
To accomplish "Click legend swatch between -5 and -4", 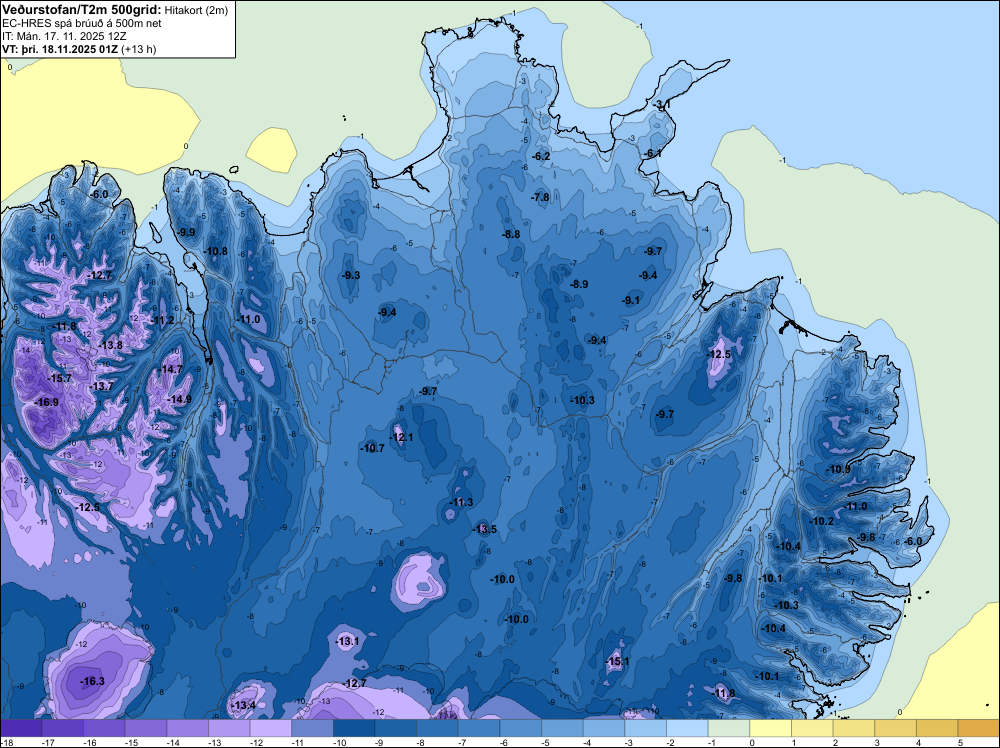I will click(x=562, y=728).
